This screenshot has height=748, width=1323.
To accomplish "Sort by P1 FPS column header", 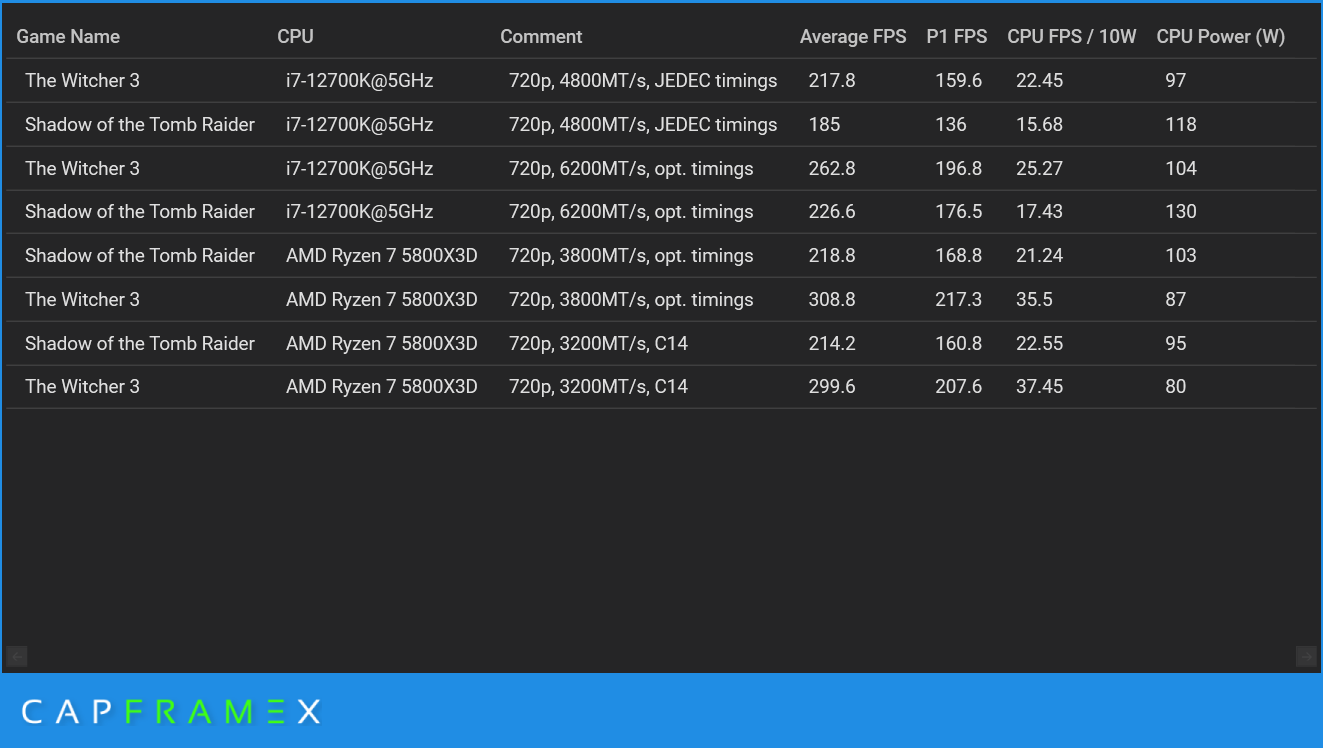I will coord(956,37).
